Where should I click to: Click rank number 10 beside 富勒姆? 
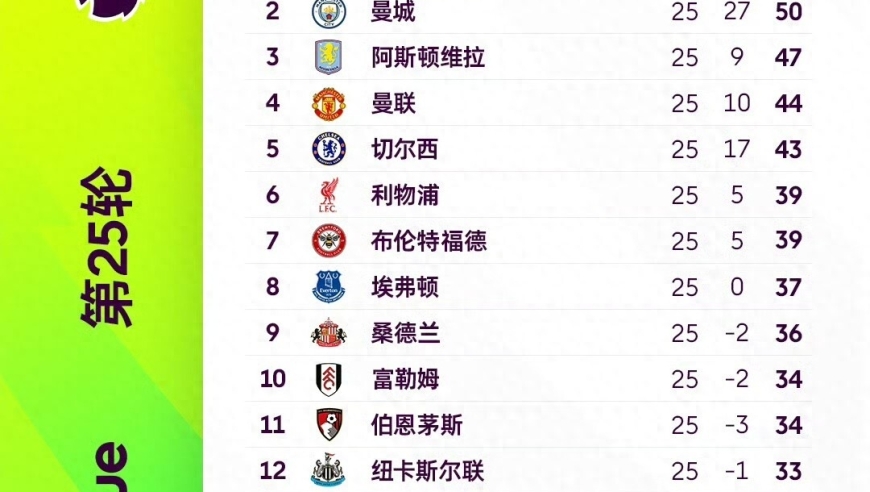(x=272, y=379)
